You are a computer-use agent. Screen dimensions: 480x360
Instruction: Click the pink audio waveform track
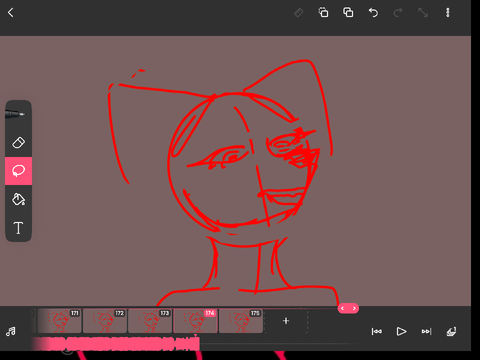[x=116, y=344]
